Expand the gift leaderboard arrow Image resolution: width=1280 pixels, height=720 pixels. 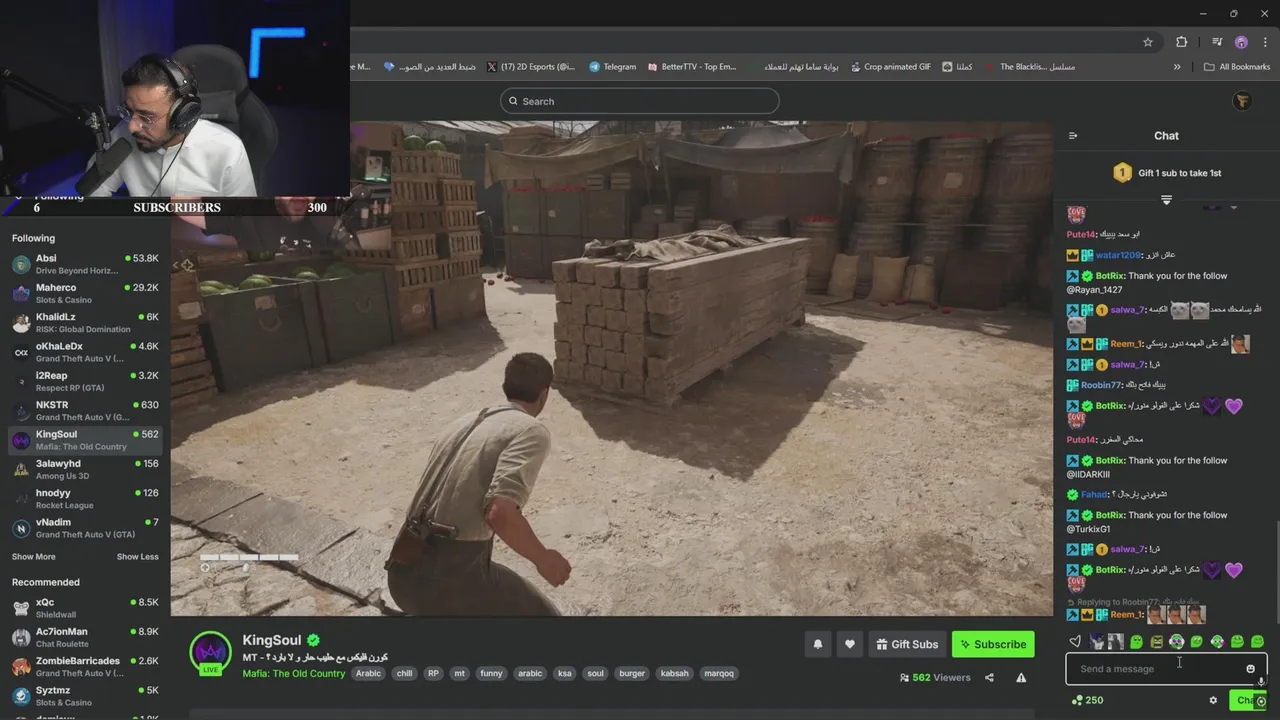point(1166,200)
